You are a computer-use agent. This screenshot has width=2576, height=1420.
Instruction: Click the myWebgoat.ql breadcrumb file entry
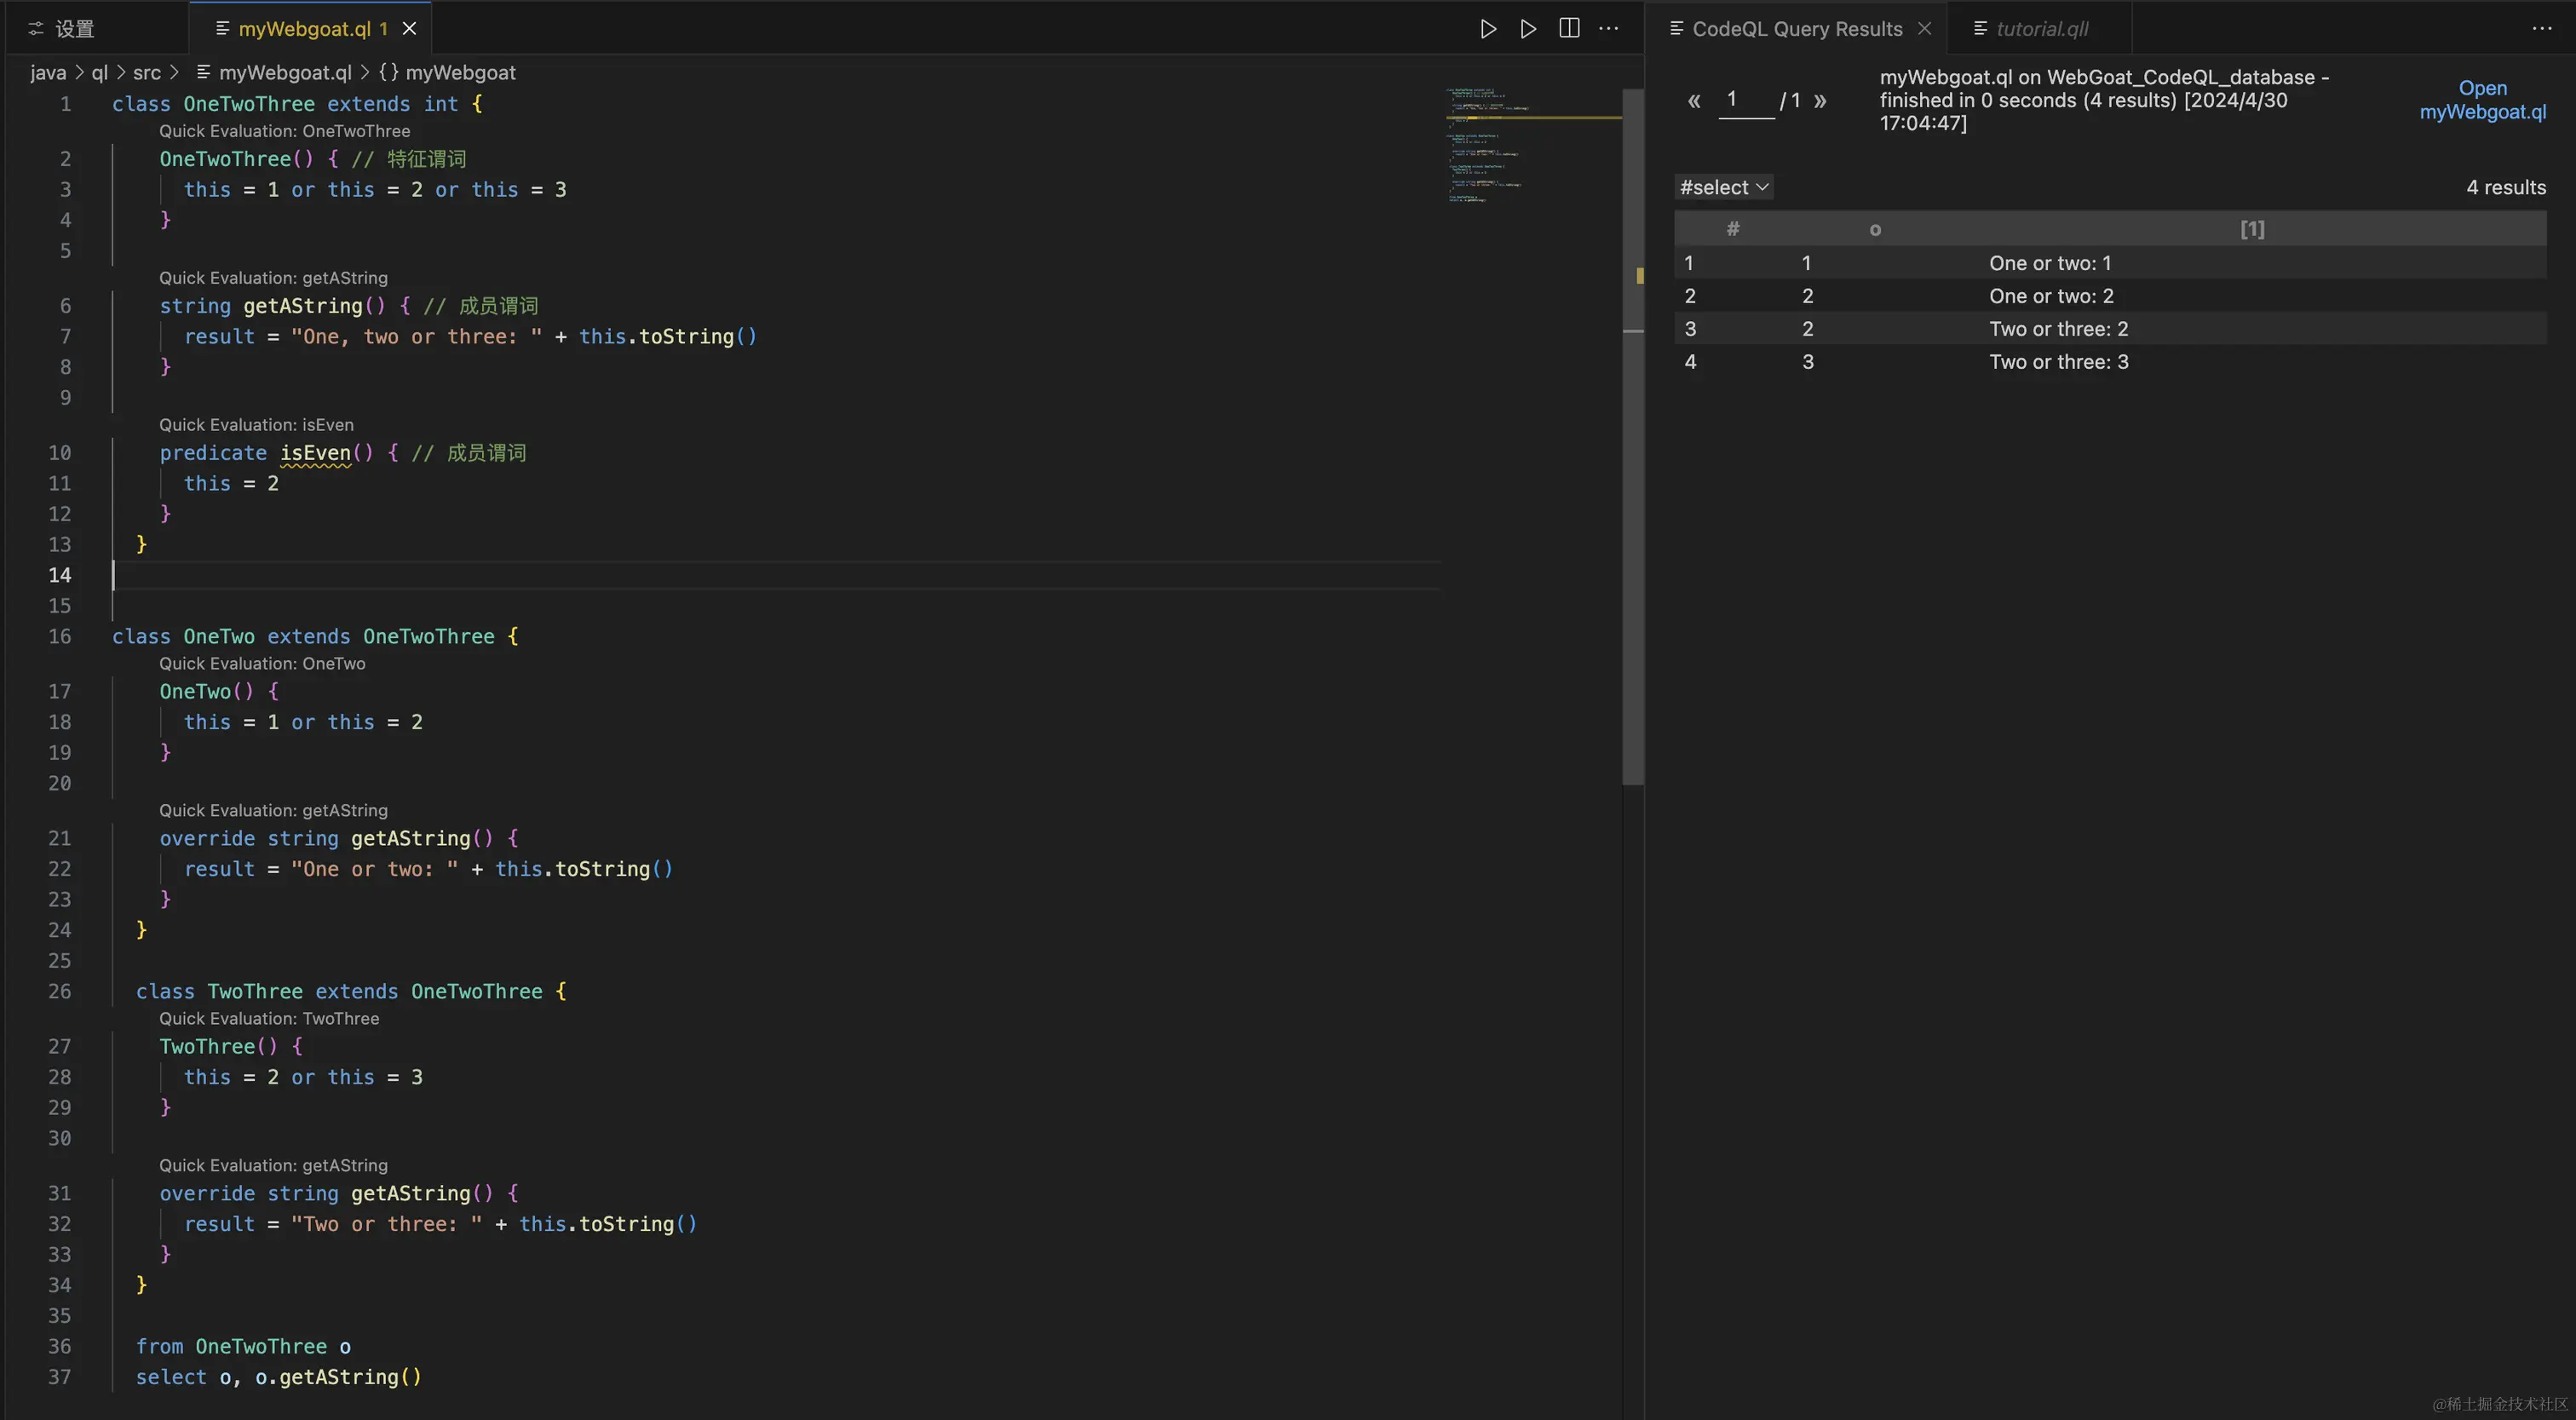pos(274,72)
